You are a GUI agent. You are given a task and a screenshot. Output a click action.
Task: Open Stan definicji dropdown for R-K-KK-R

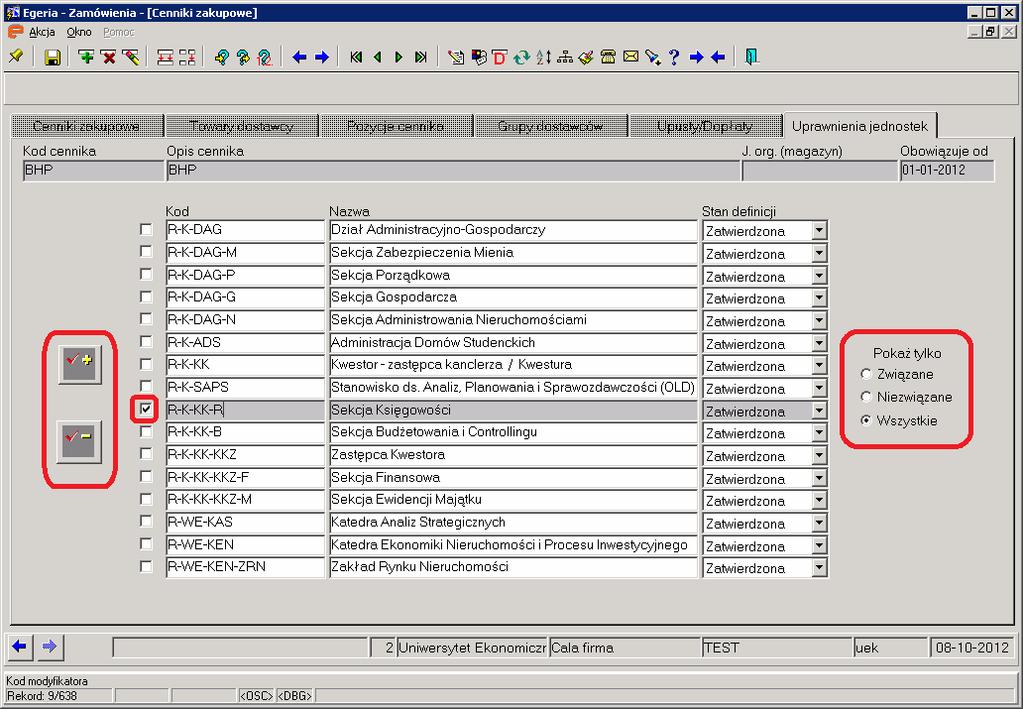[x=819, y=412]
